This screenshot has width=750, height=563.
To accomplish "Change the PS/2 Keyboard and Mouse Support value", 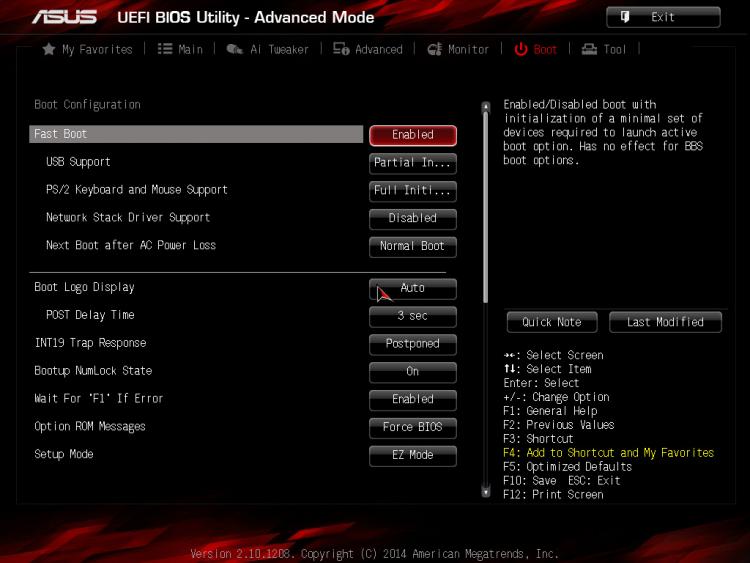I will point(413,191).
